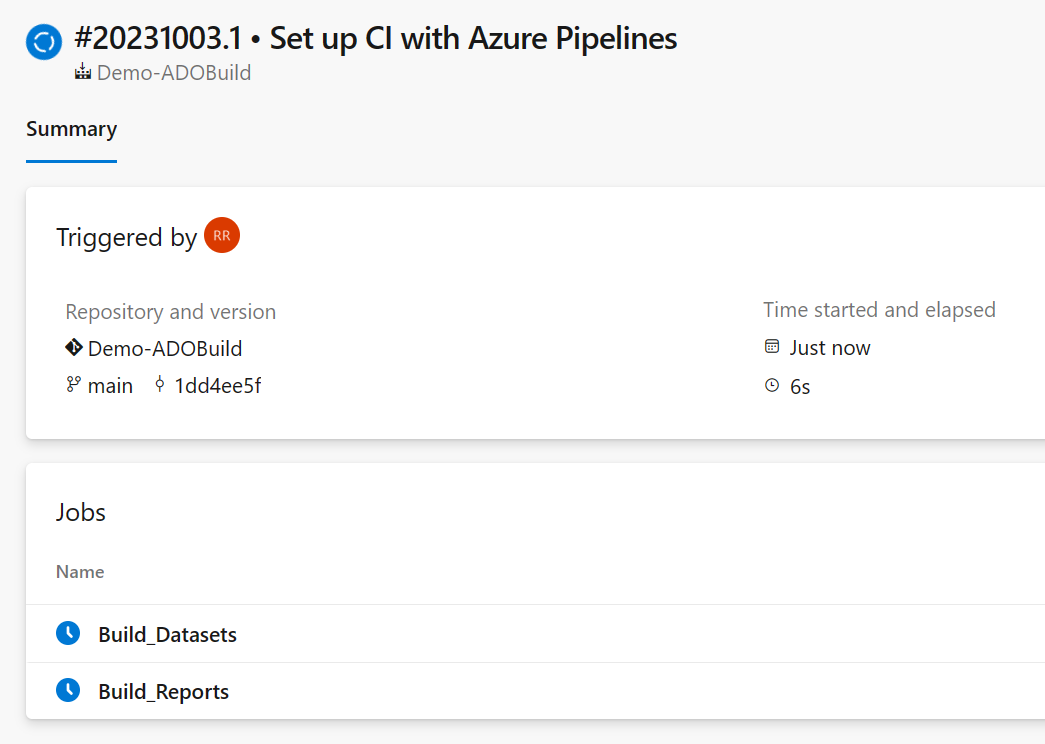The width and height of the screenshot is (1045, 744).
Task: Click the queued status icon for Build_Datasets
Action: (x=67, y=632)
